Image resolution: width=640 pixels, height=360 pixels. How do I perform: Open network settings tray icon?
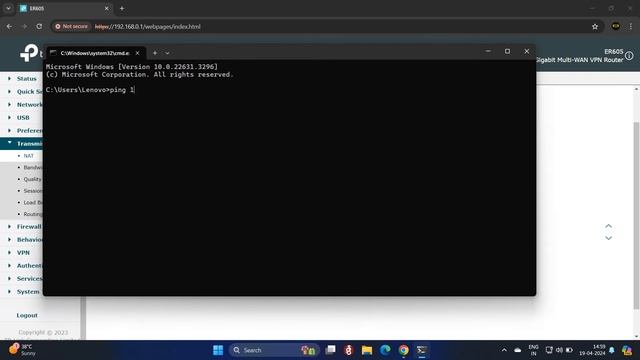point(549,350)
